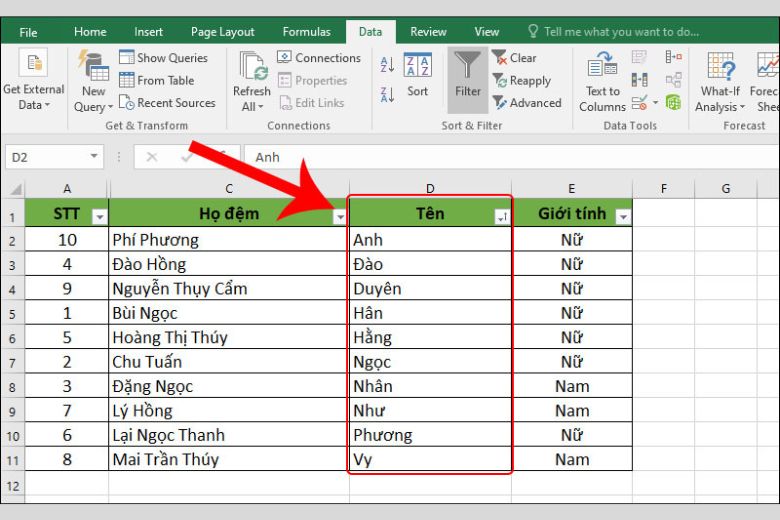Select cell containing Nhân
This screenshot has height=520, width=780.
(430, 386)
